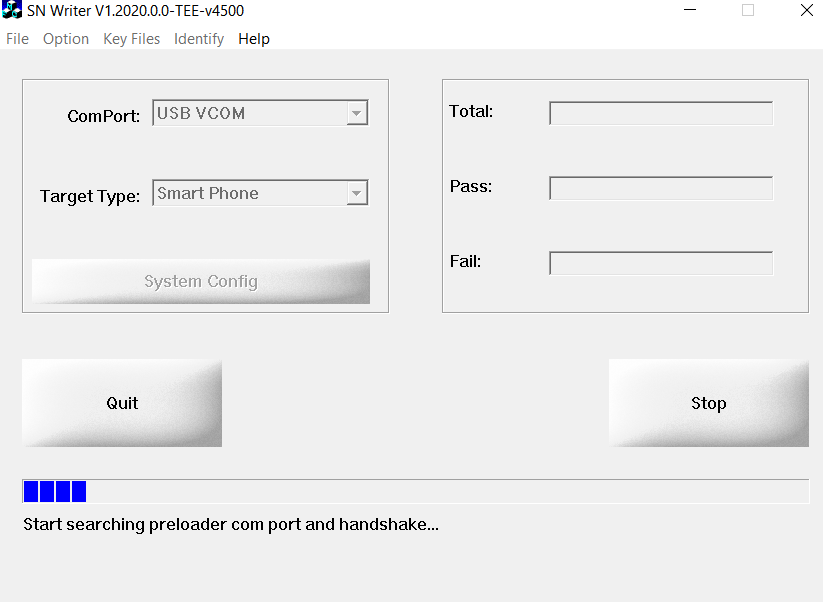Click the Fail label
The image size is (823, 602).
click(x=466, y=261)
